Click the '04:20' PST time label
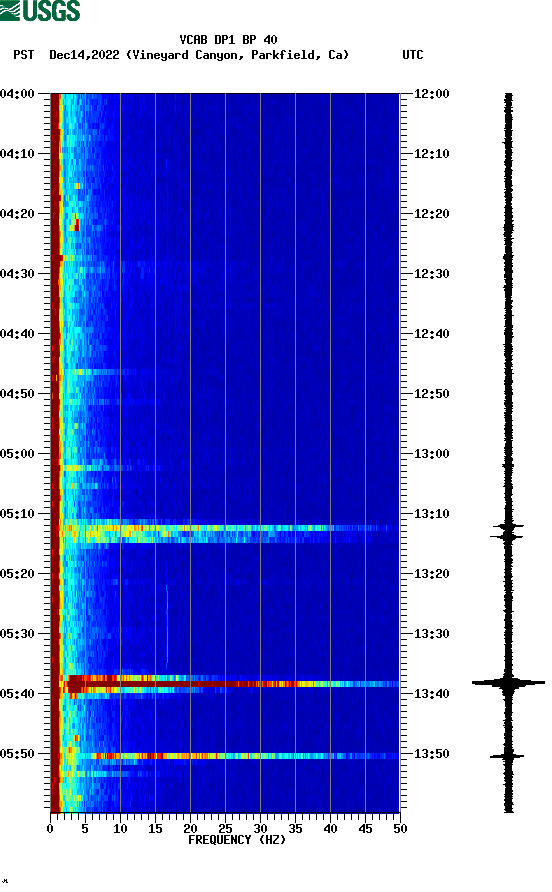The image size is (552, 892). 17,214
